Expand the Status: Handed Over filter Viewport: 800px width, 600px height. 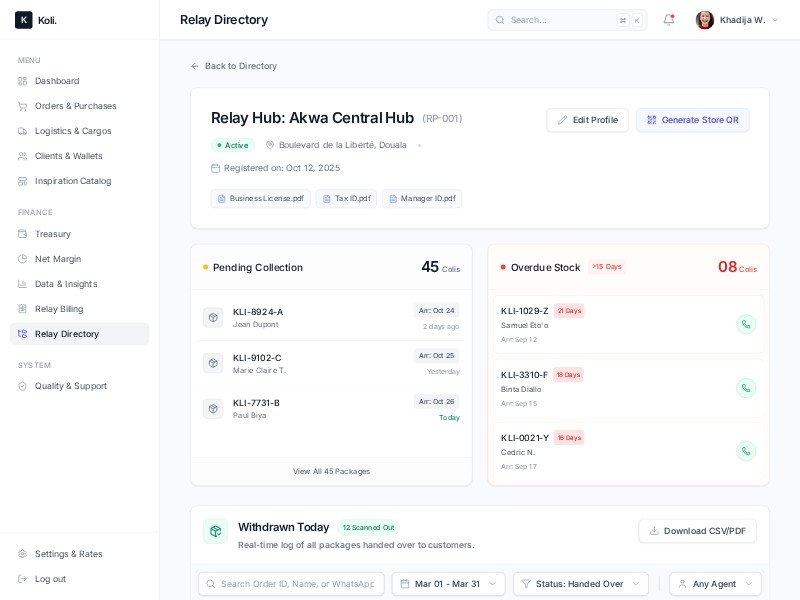580,584
